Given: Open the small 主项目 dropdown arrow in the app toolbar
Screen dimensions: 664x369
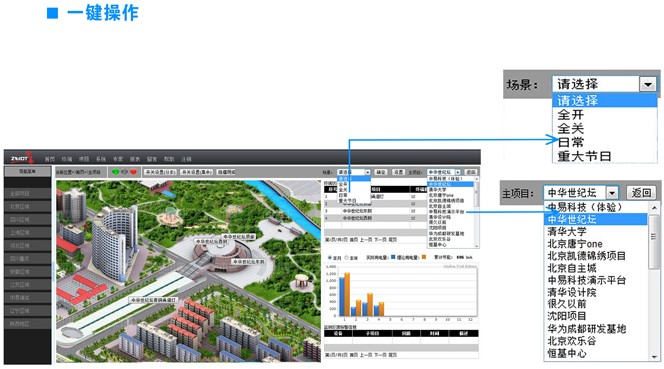Looking at the screenshot, I should coord(458,172).
